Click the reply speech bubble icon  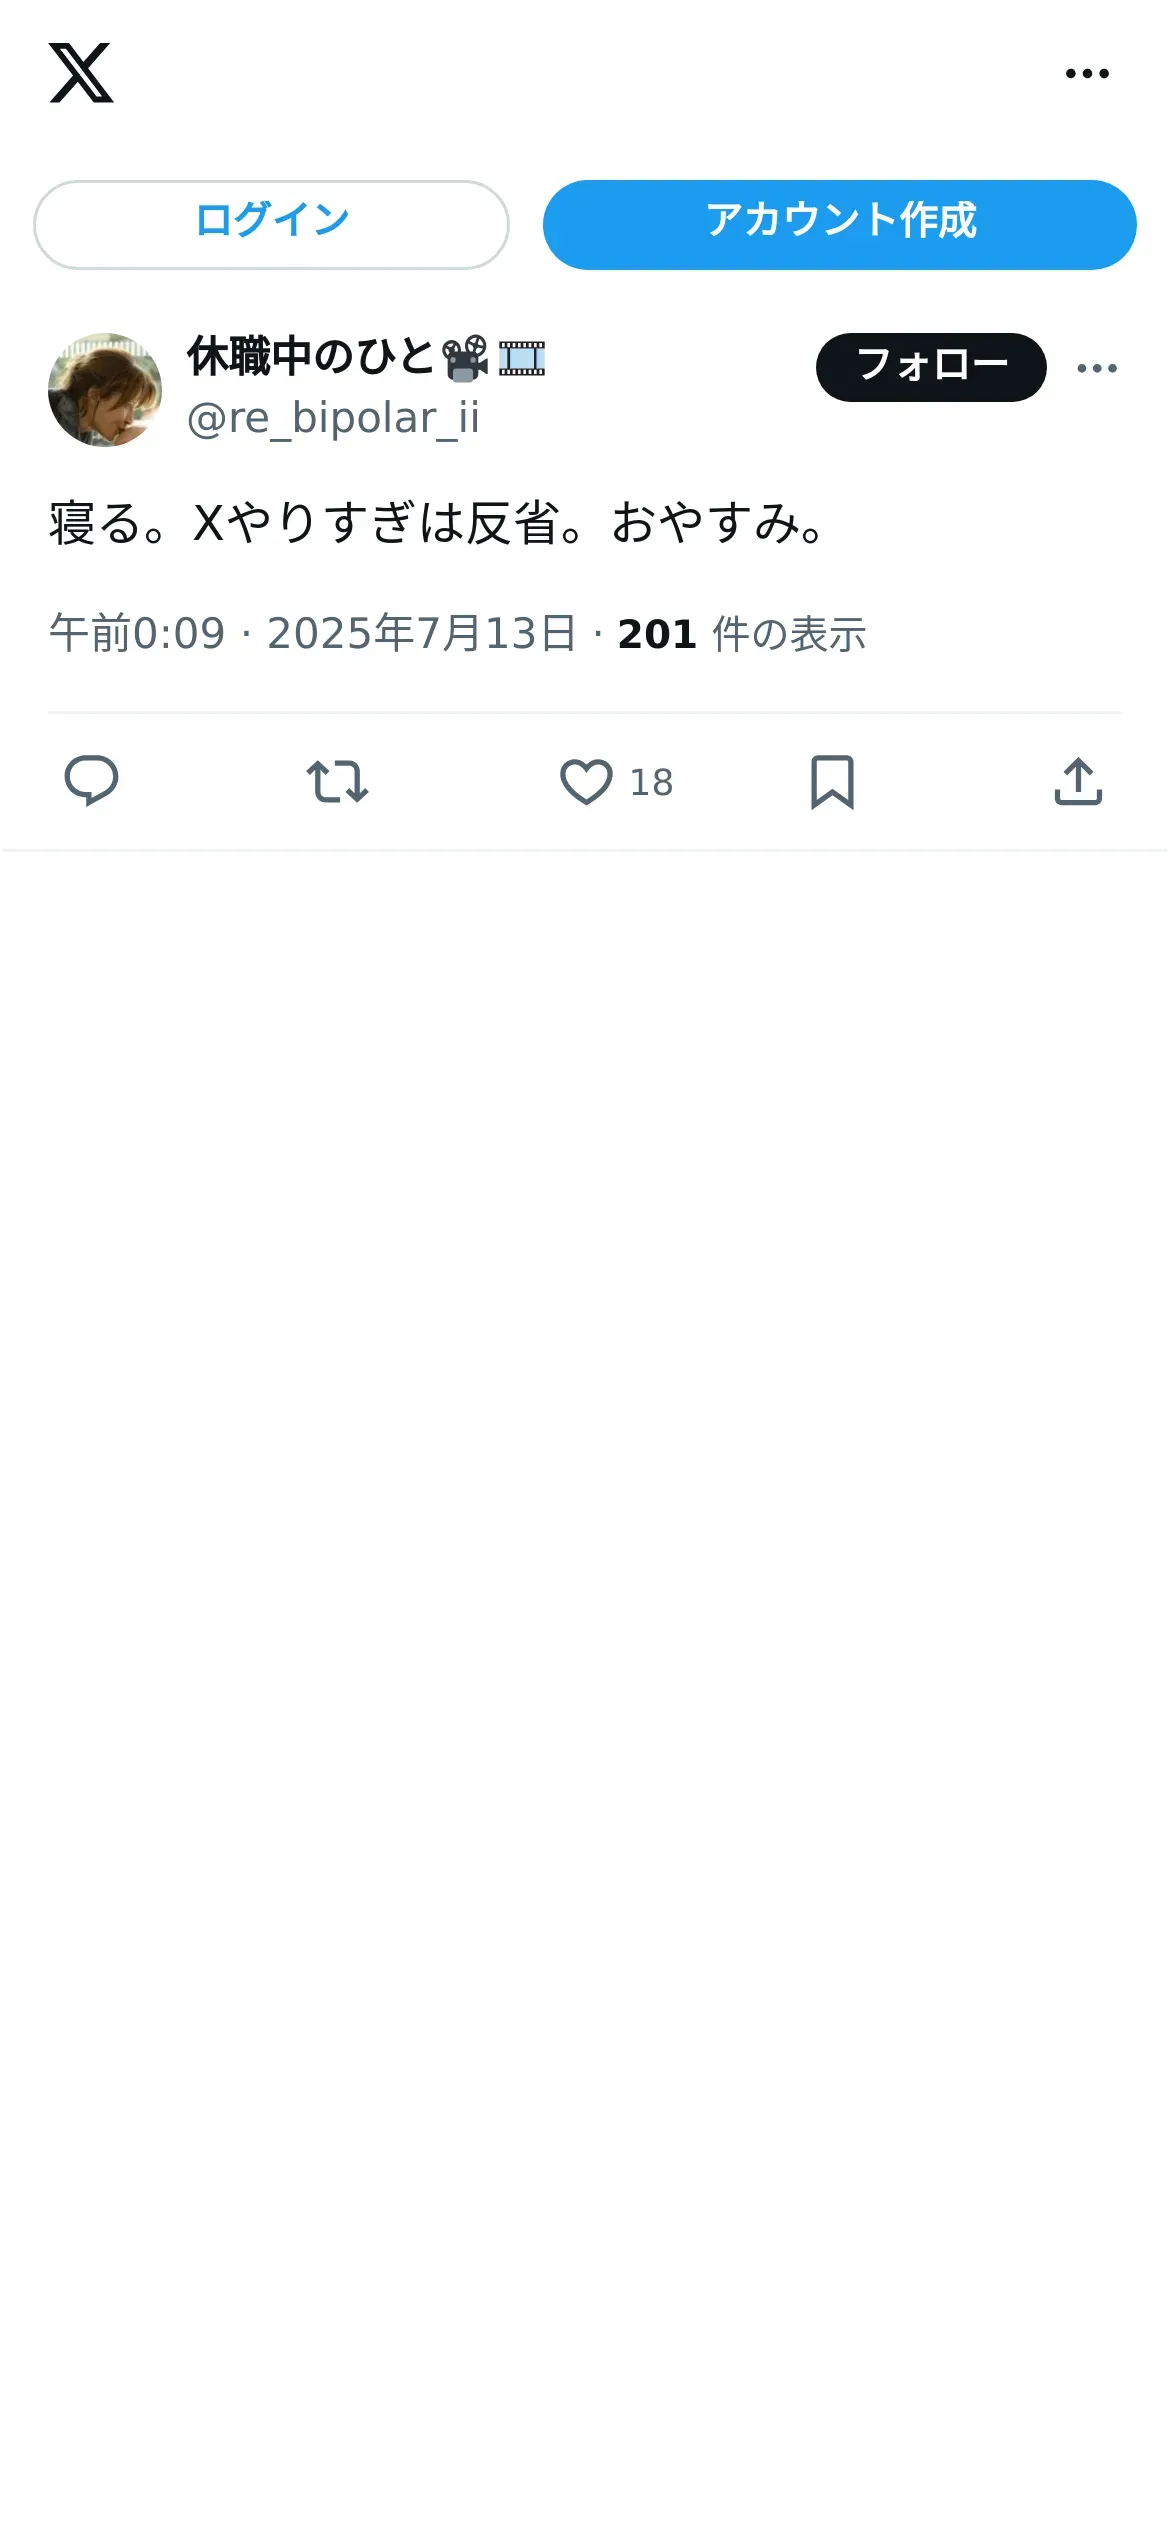point(91,781)
